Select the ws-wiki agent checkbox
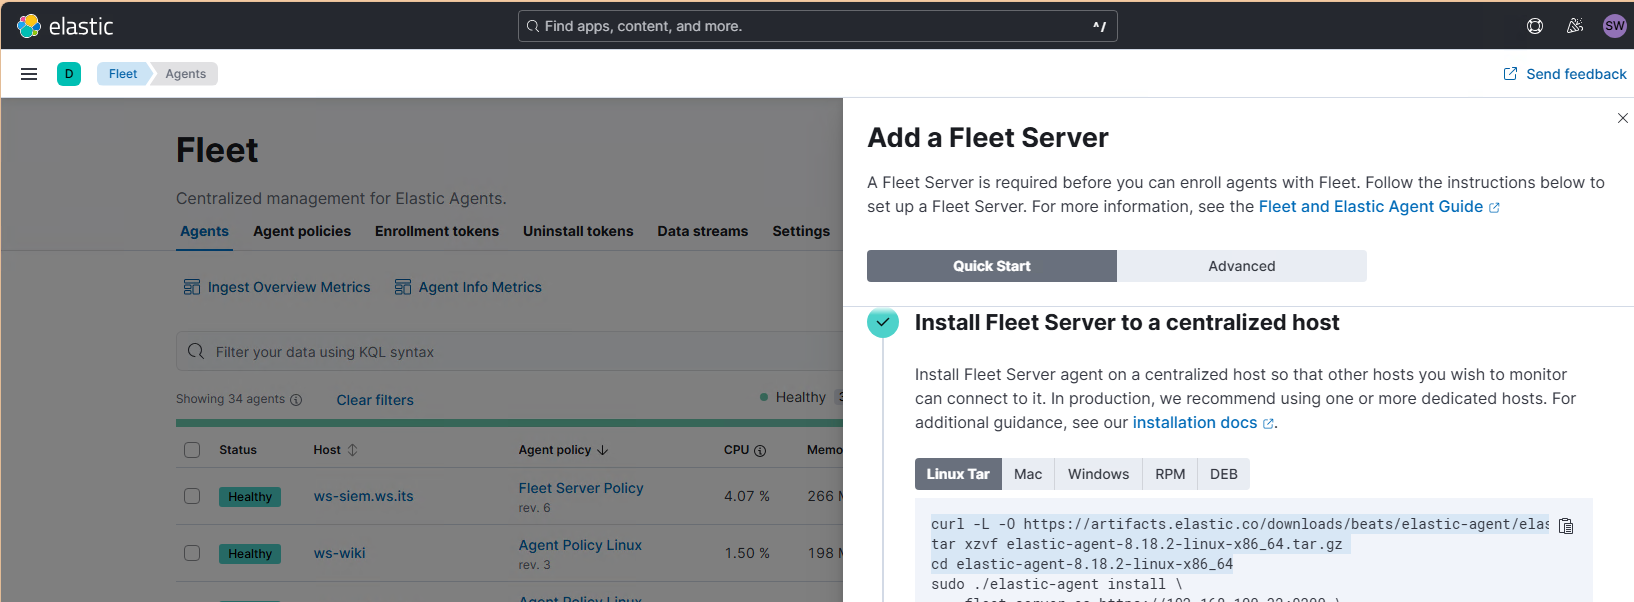 click(x=192, y=553)
